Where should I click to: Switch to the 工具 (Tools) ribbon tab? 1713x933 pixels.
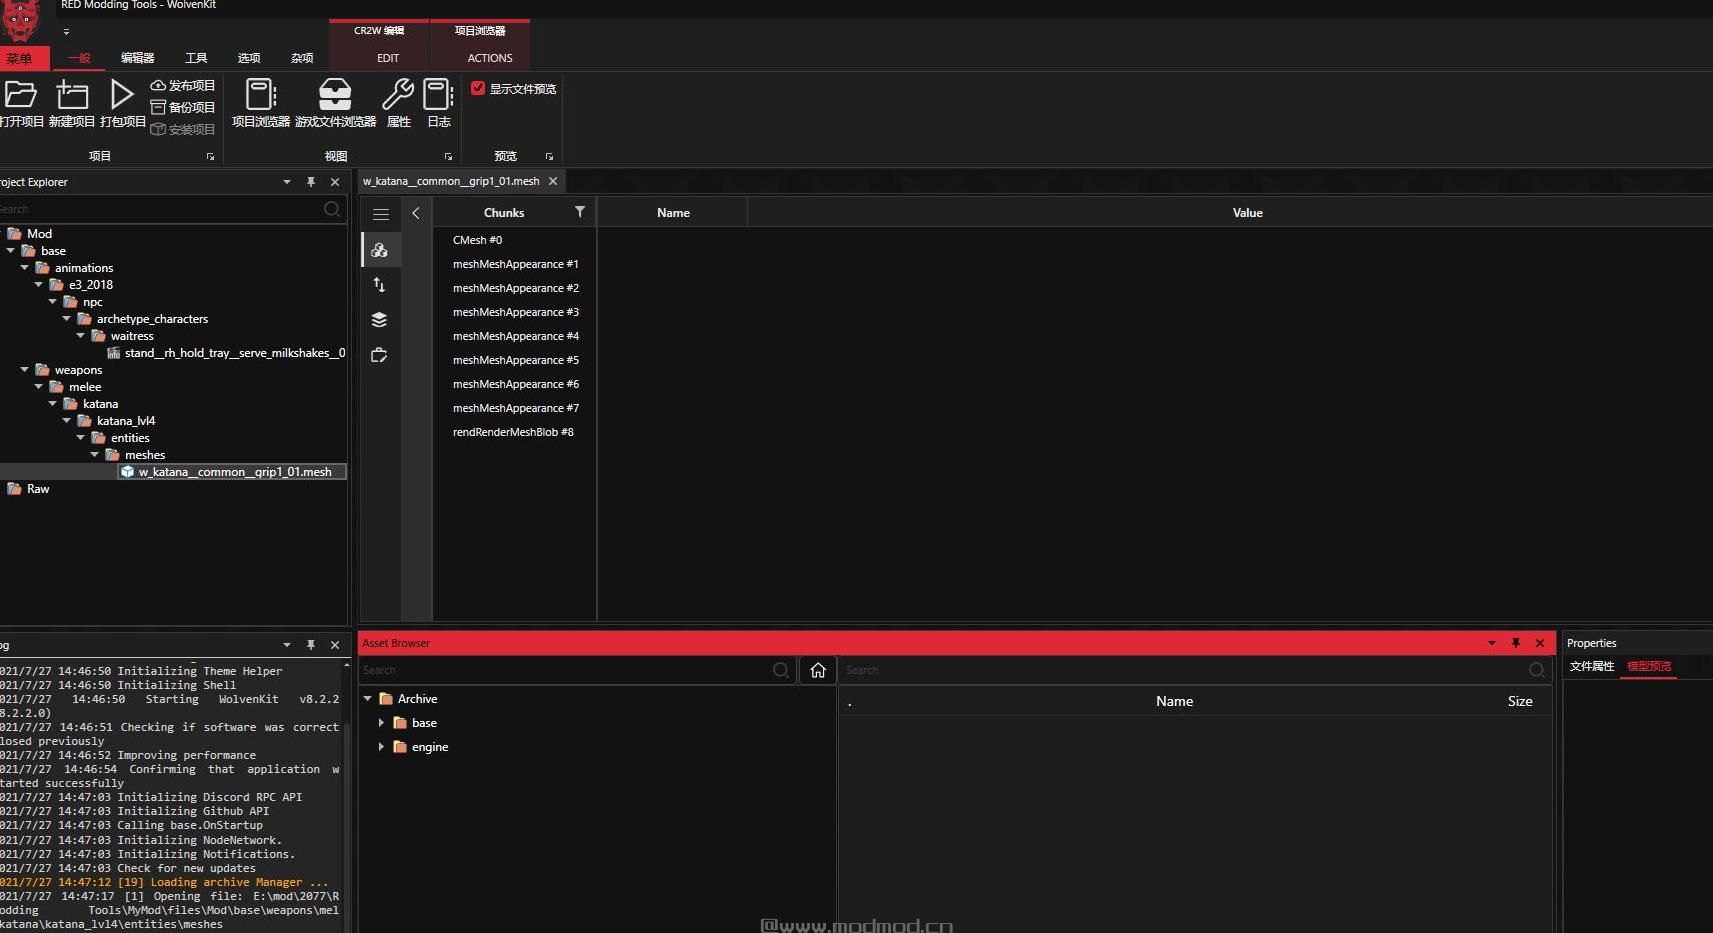[x=196, y=58]
